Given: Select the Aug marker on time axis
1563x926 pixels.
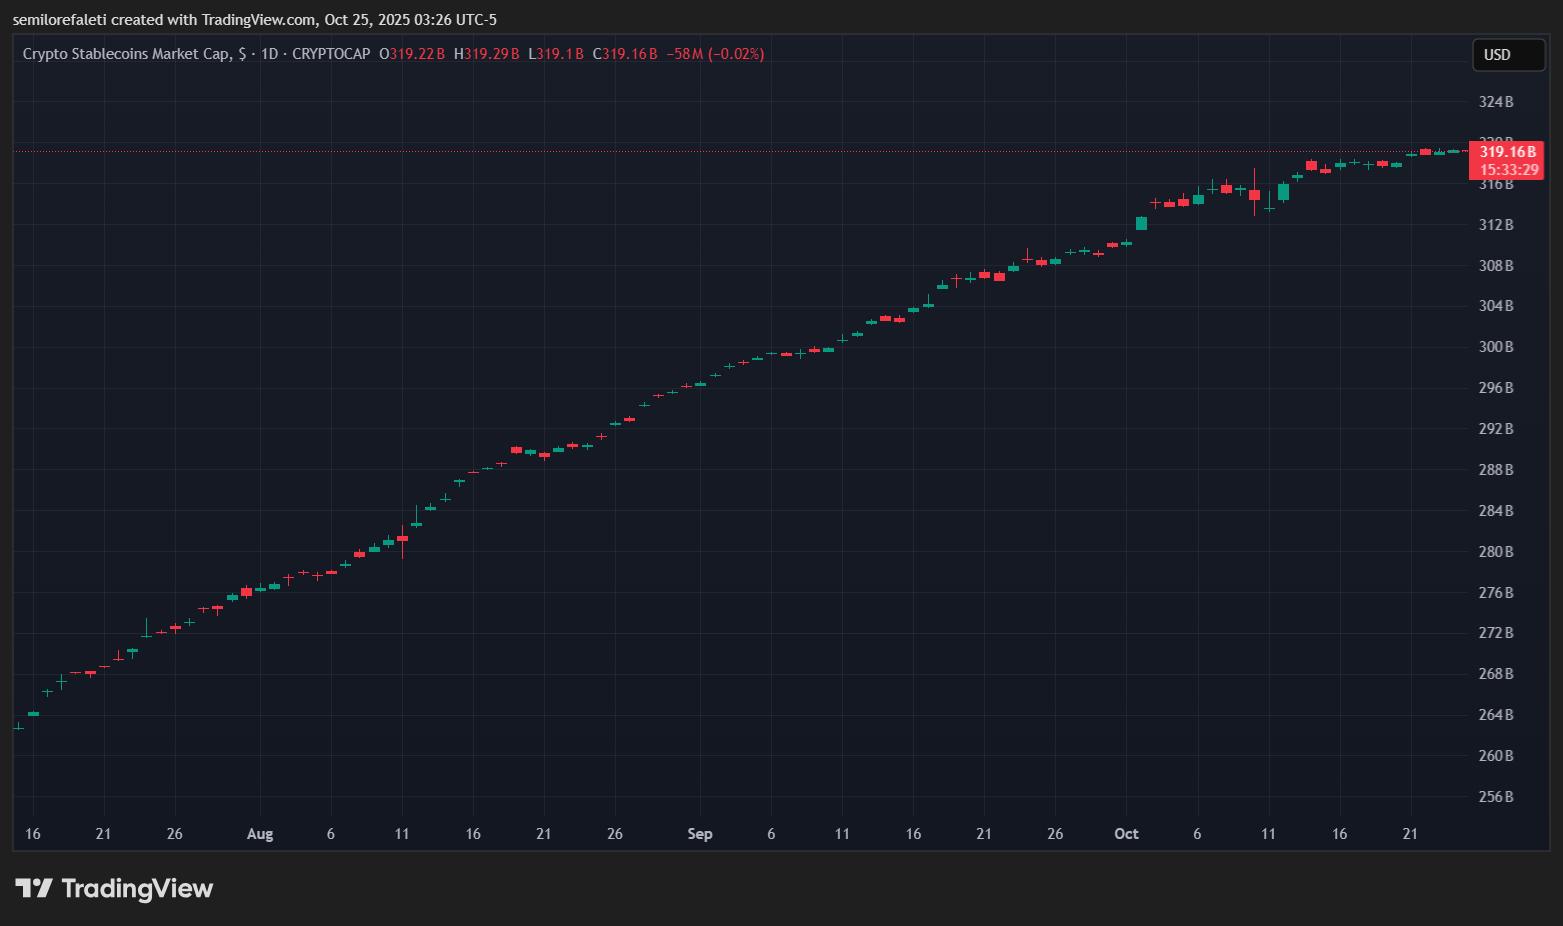Looking at the screenshot, I should click(x=260, y=834).
